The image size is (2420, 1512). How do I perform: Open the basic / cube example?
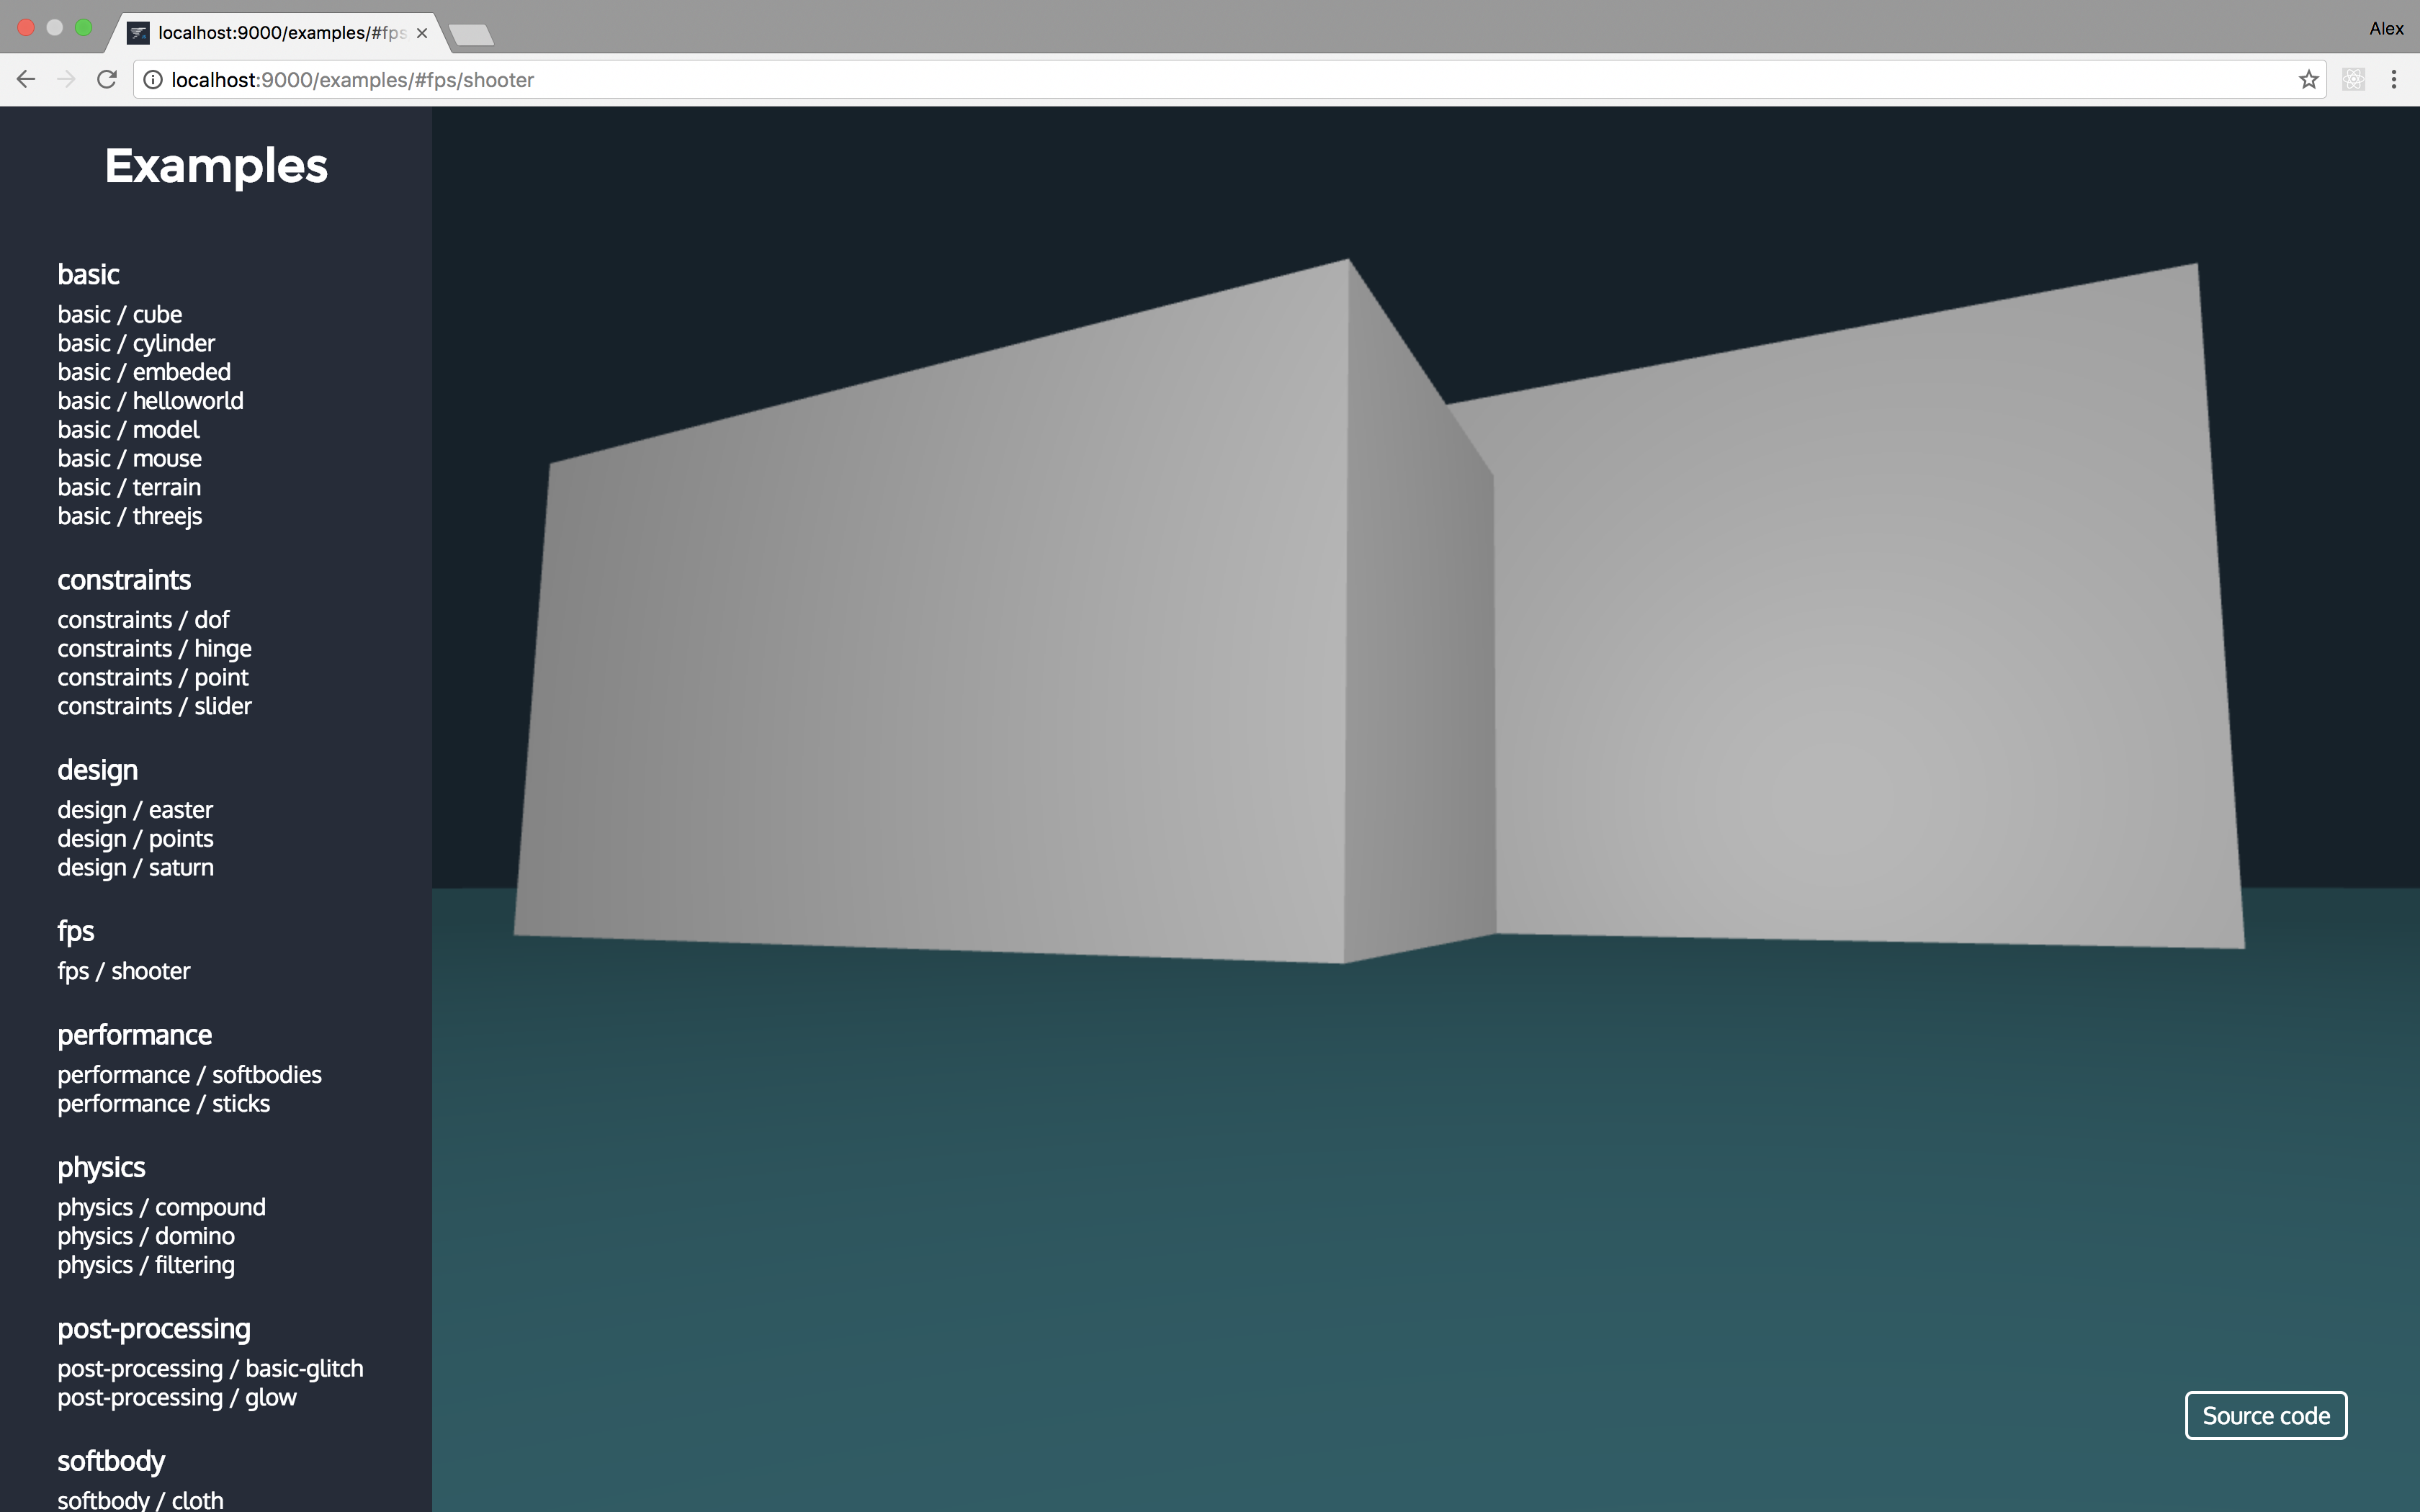pyautogui.click(x=119, y=314)
